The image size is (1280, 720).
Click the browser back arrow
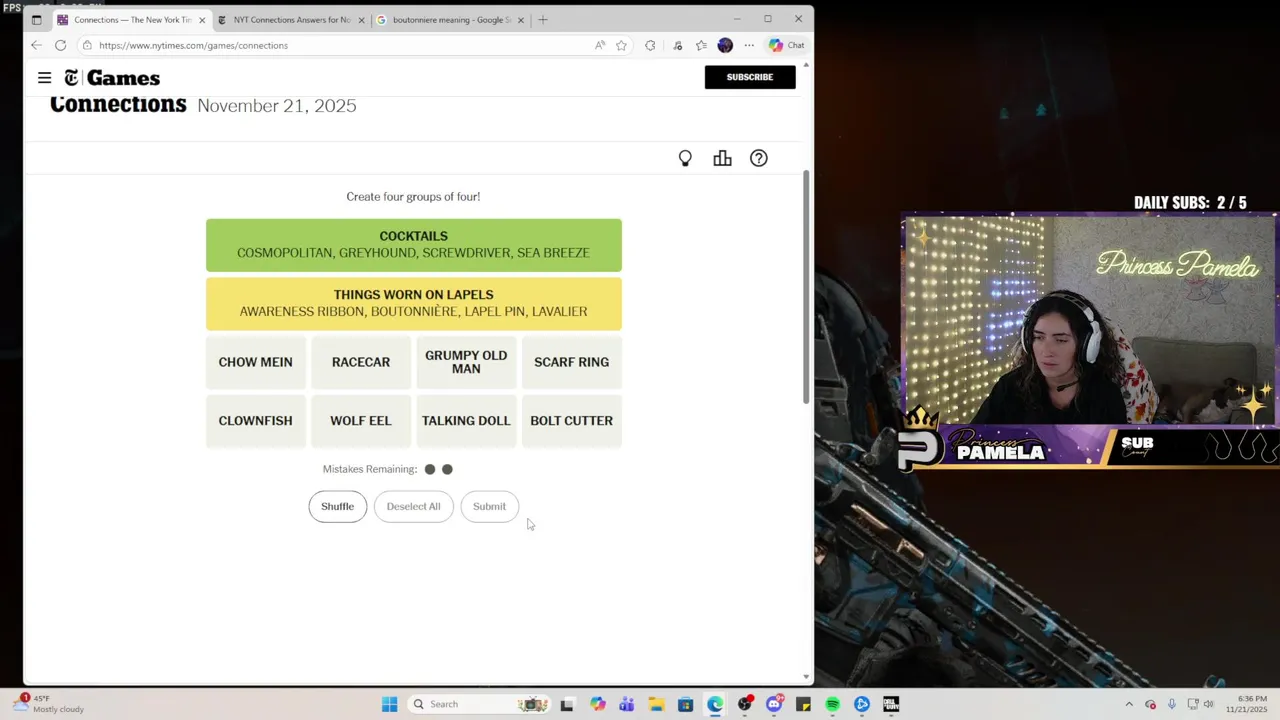click(x=36, y=45)
